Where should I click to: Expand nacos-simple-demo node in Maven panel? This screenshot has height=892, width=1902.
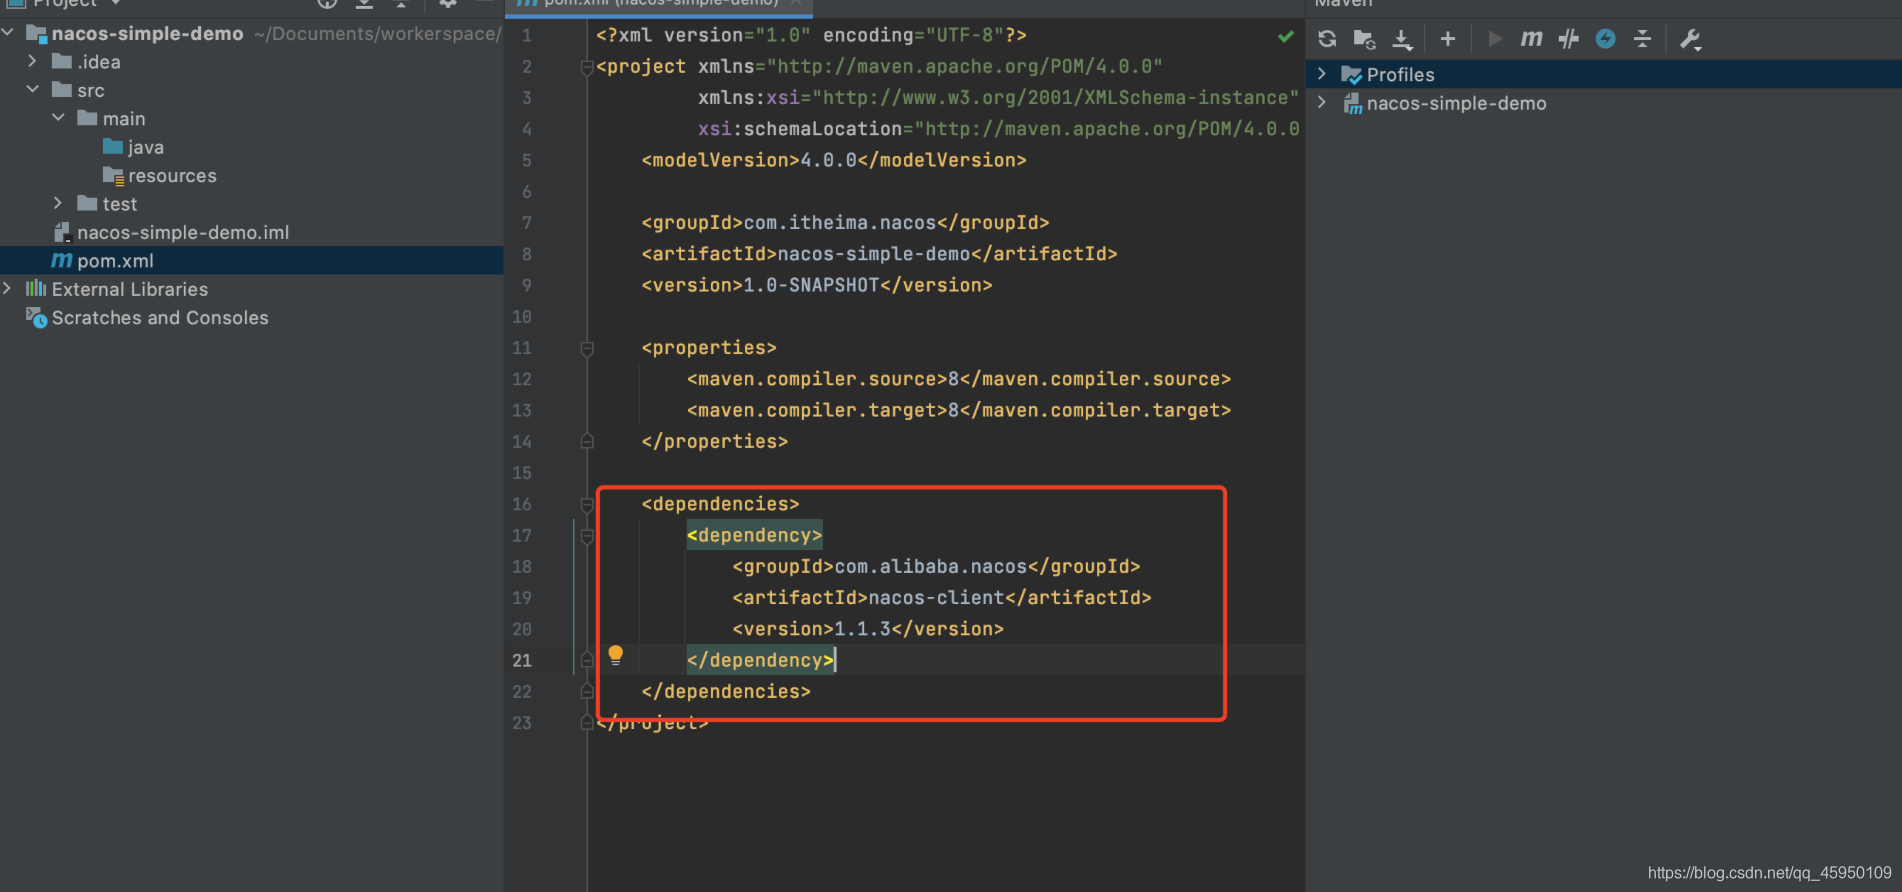click(1322, 103)
